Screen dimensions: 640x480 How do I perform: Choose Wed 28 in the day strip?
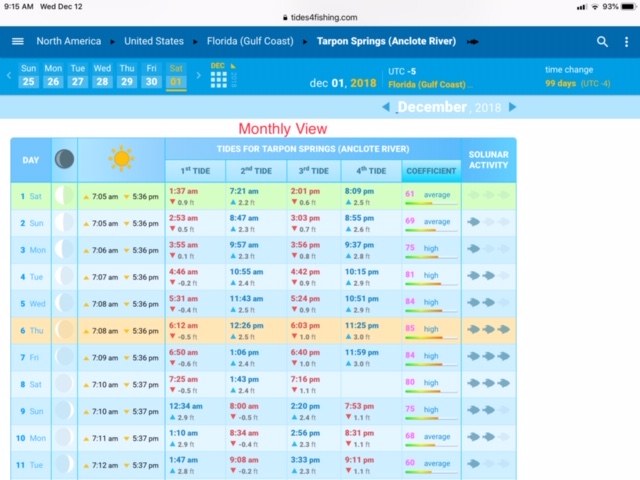click(102, 75)
